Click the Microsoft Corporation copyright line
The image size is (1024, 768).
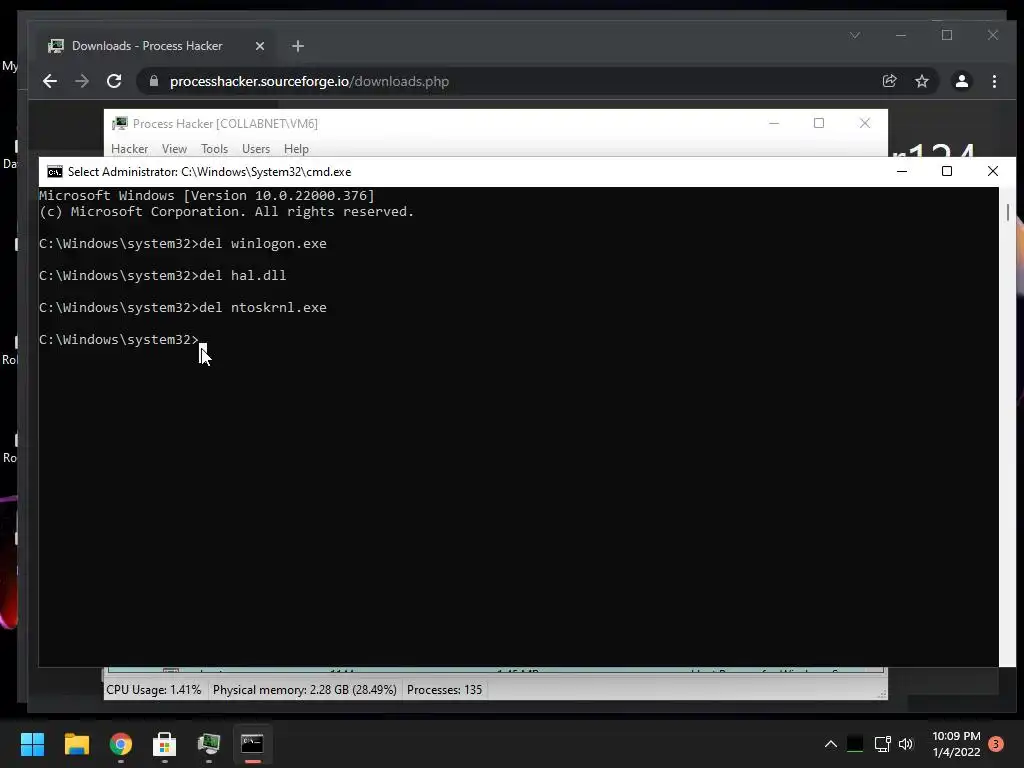pos(227,212)
